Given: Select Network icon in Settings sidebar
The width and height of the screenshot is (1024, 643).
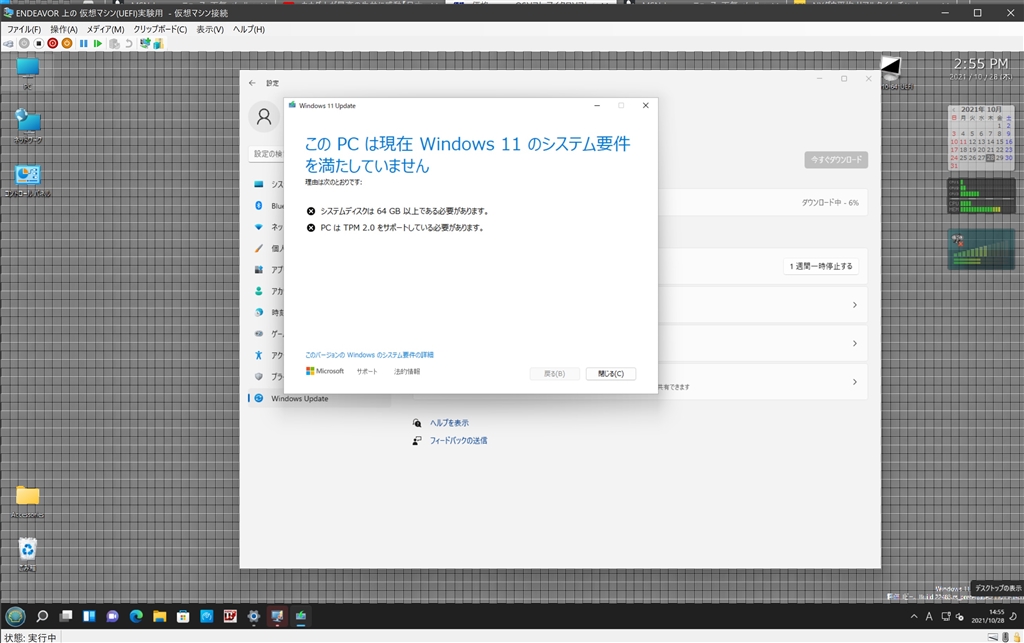Looking at the screenshot, I should click(x=259, y=227).
